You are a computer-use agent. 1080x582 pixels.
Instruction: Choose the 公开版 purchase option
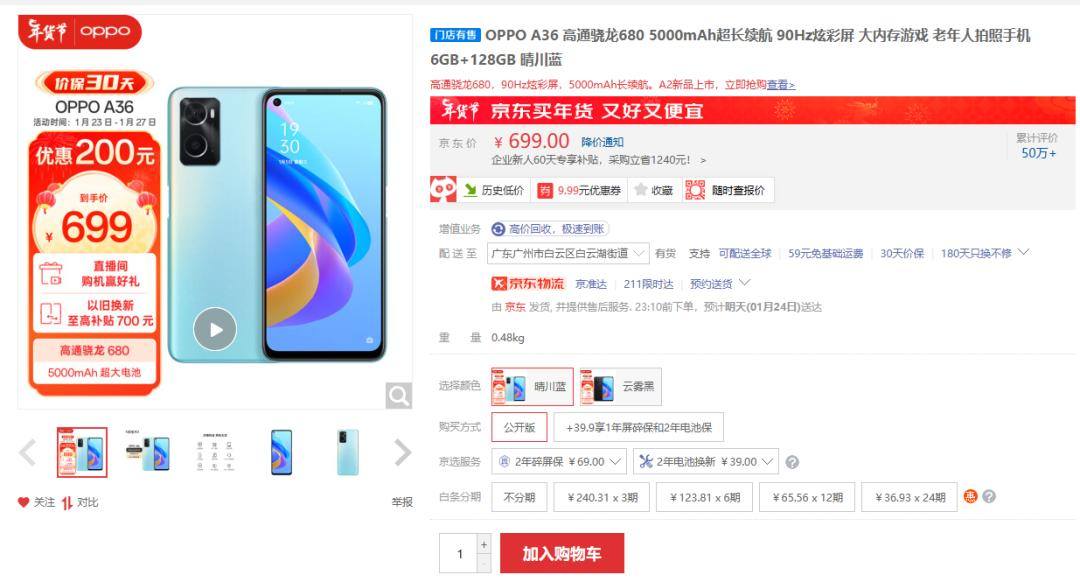tap(519, 427)
